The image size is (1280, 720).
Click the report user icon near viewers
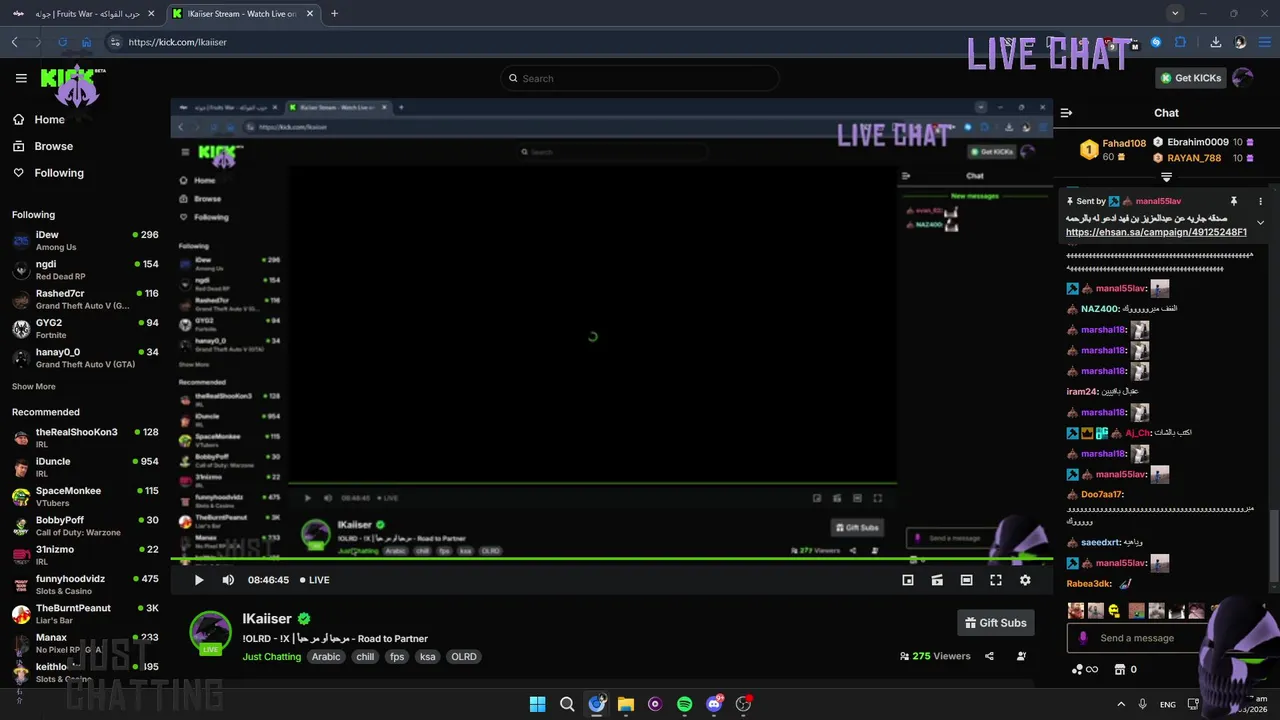1021,657
